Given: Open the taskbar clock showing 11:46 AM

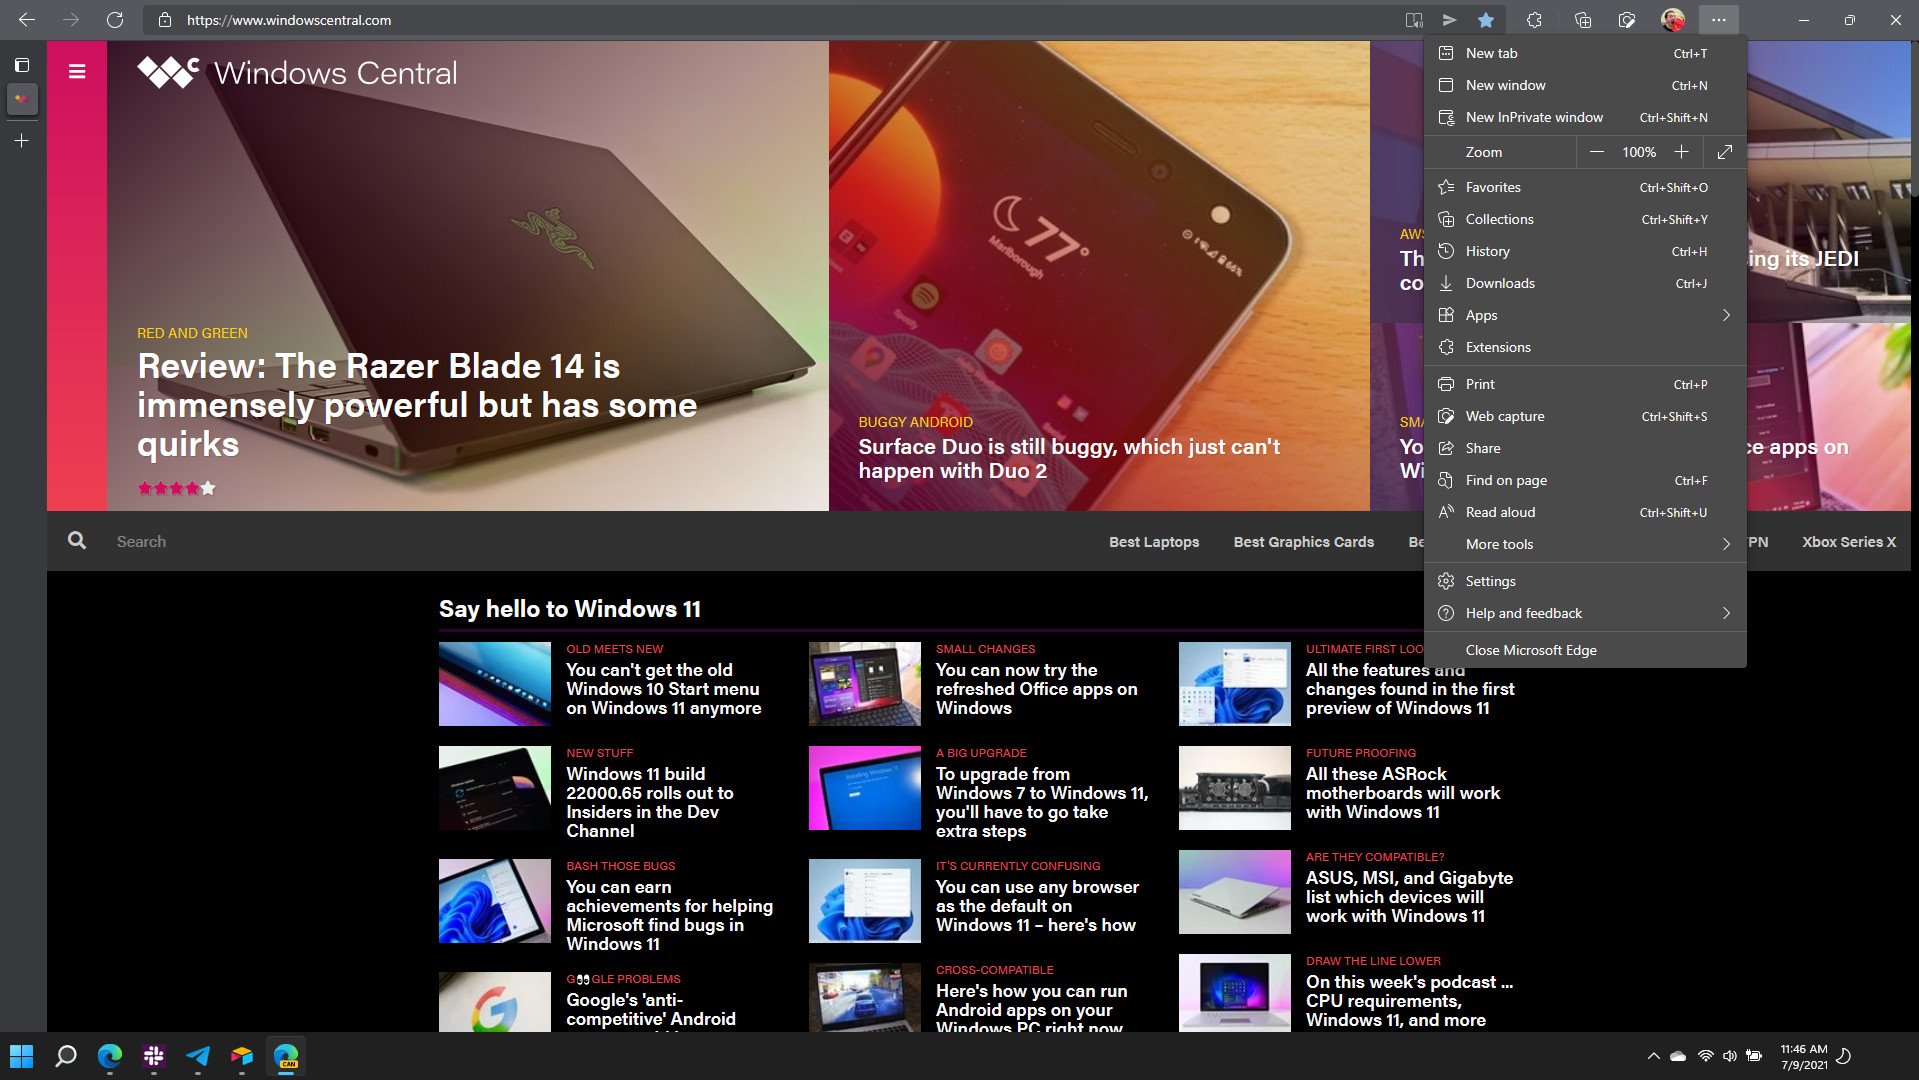Looking at the screenshot, I should pyautogui.click(x=1803, y=1056).
